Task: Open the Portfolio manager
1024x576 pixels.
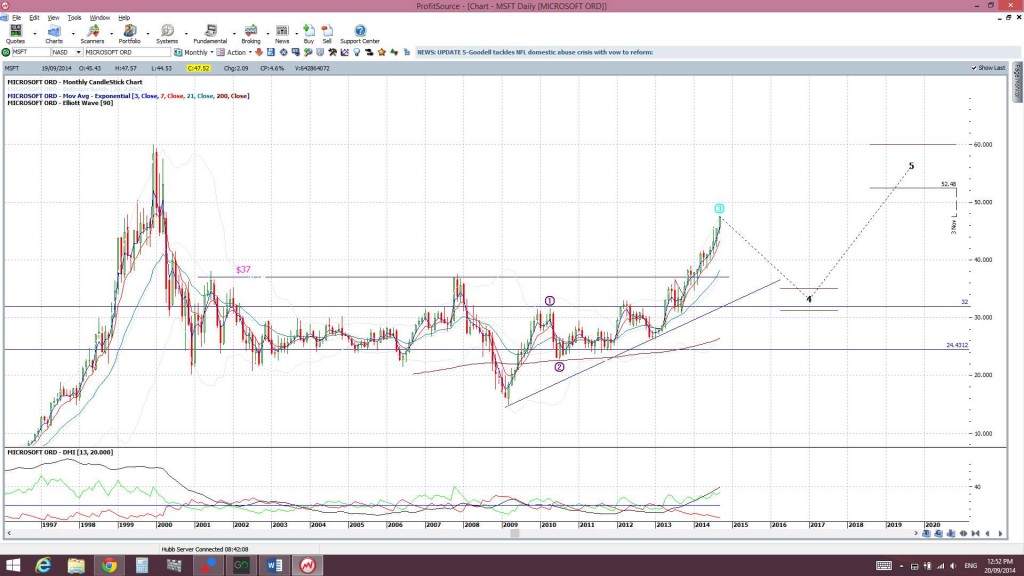Action: 129,34
